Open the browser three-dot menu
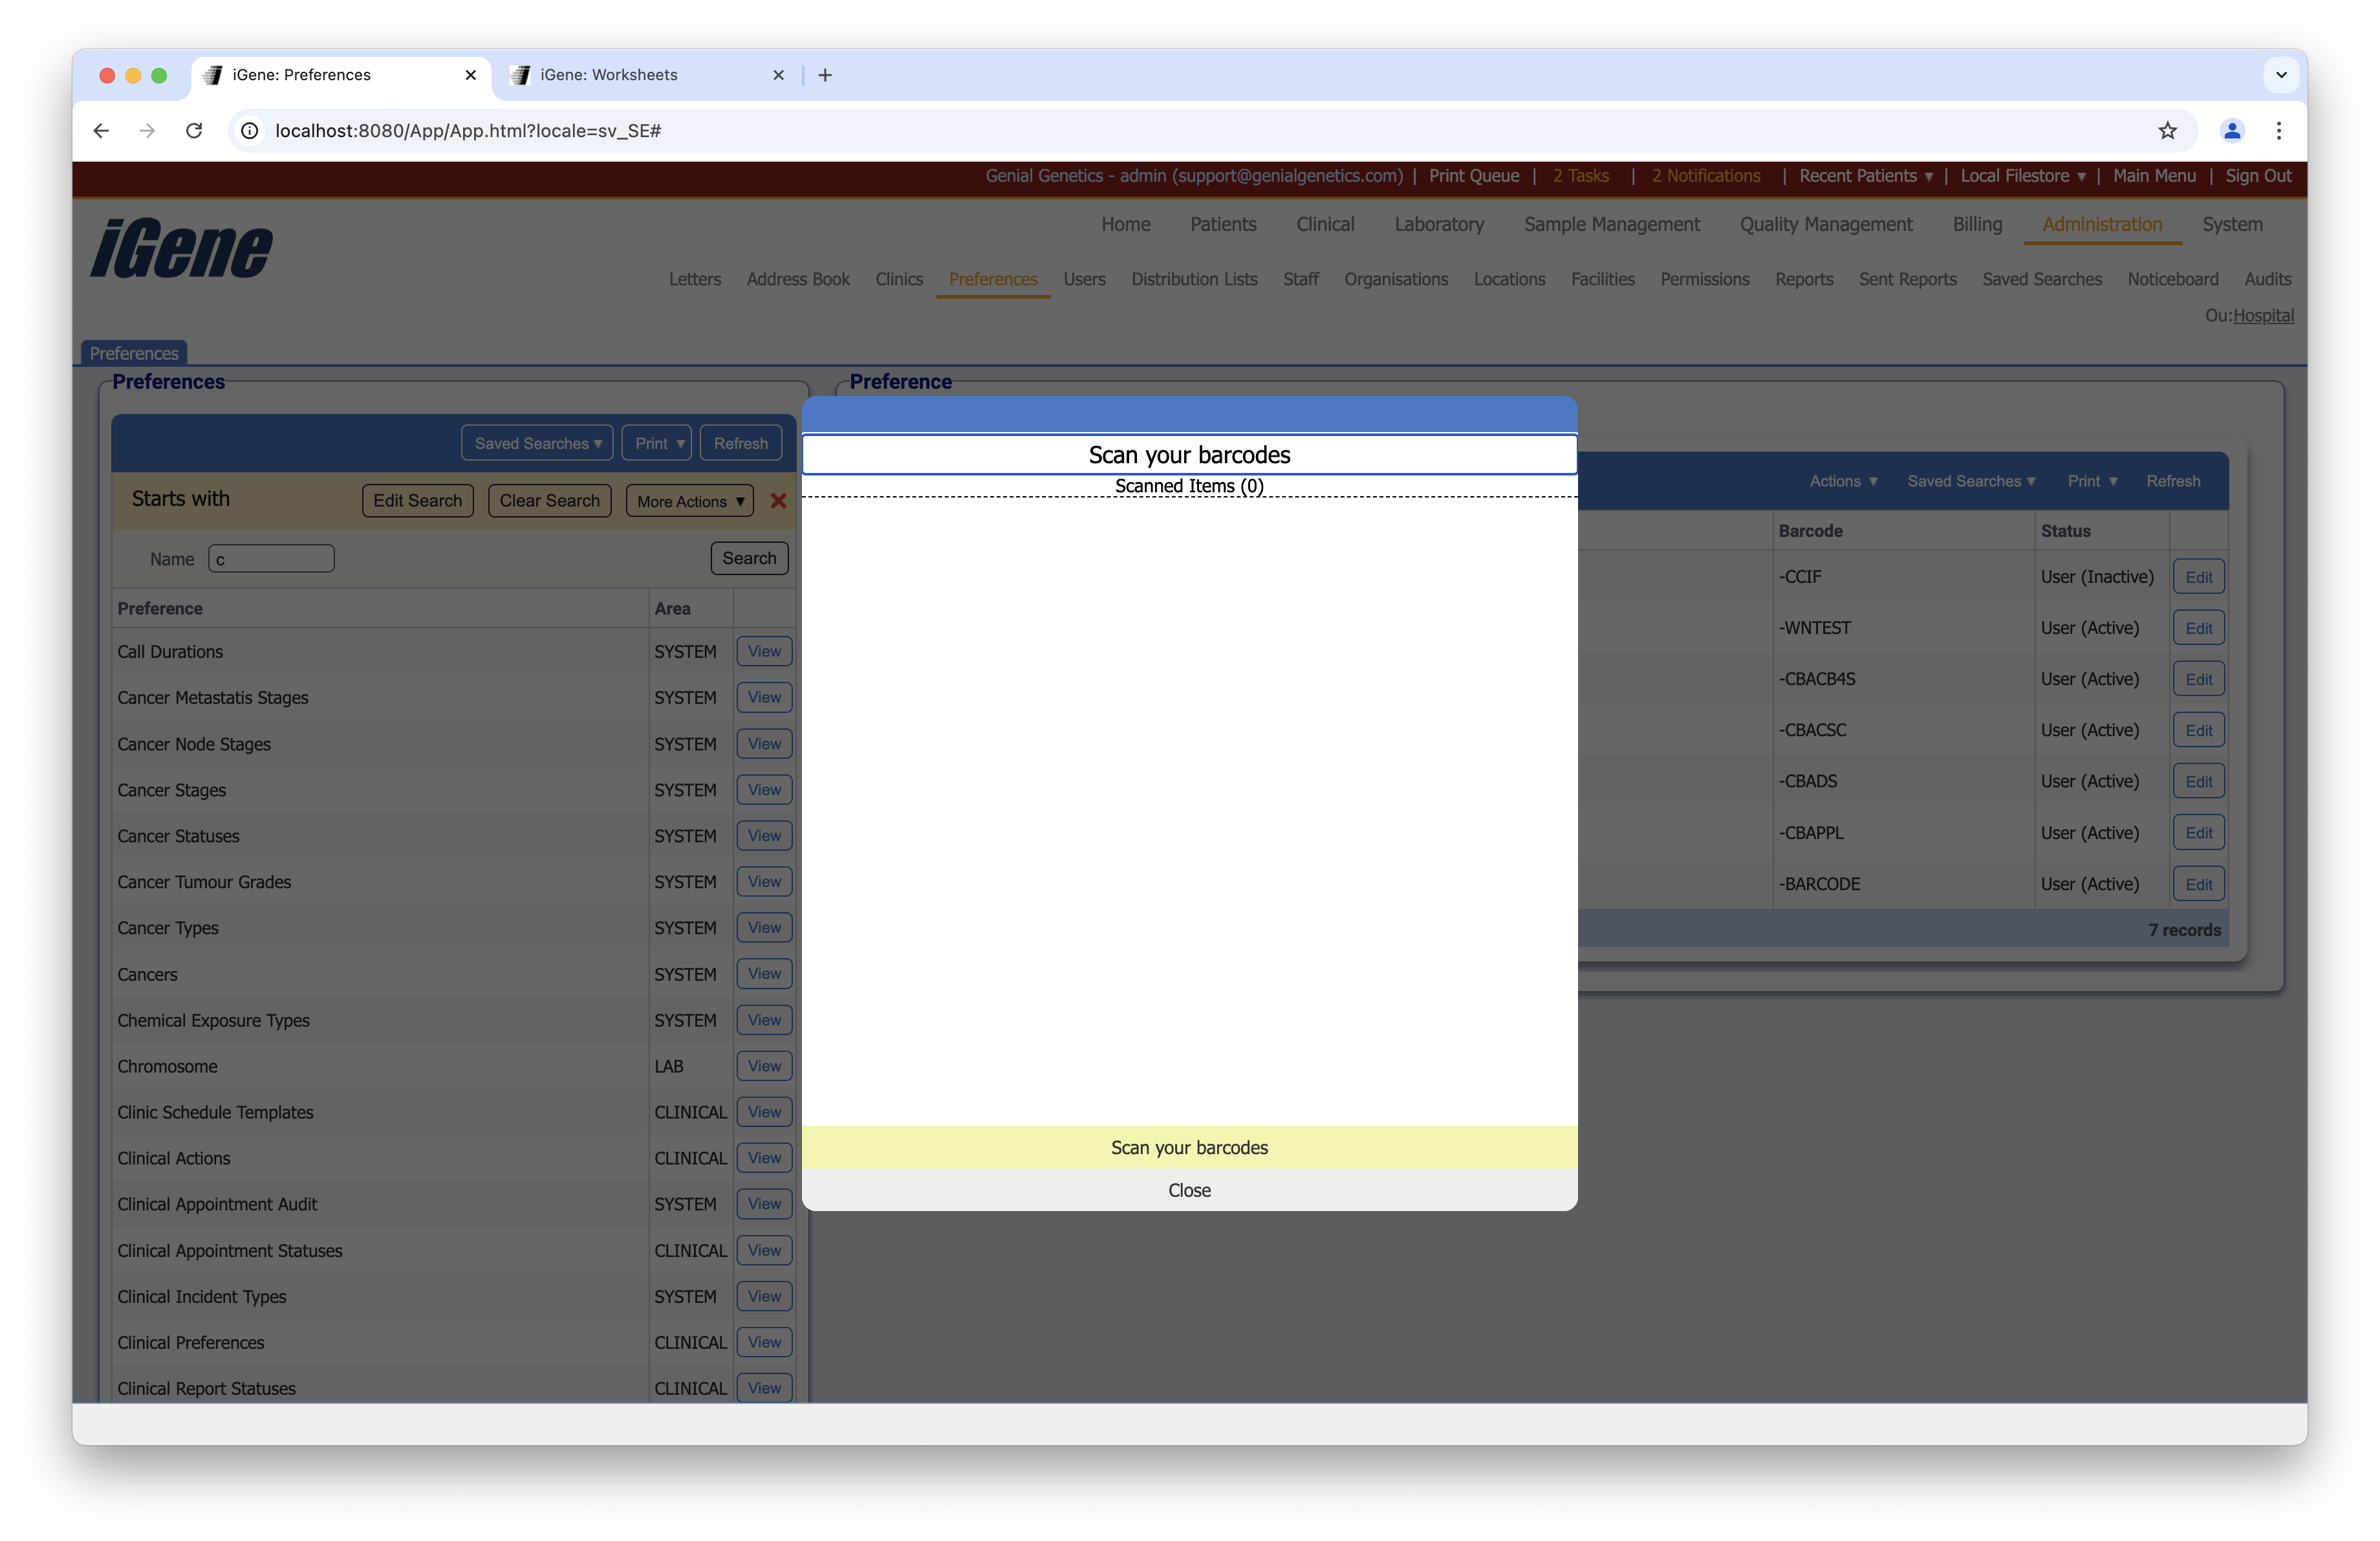Image resolution: width=2380 pixels, height=1541 pixels. [2279, 131]
